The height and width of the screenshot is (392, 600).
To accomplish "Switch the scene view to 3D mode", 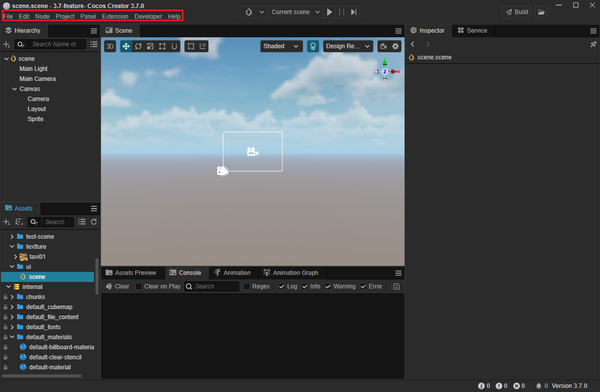I will click(x=110, y=46).
